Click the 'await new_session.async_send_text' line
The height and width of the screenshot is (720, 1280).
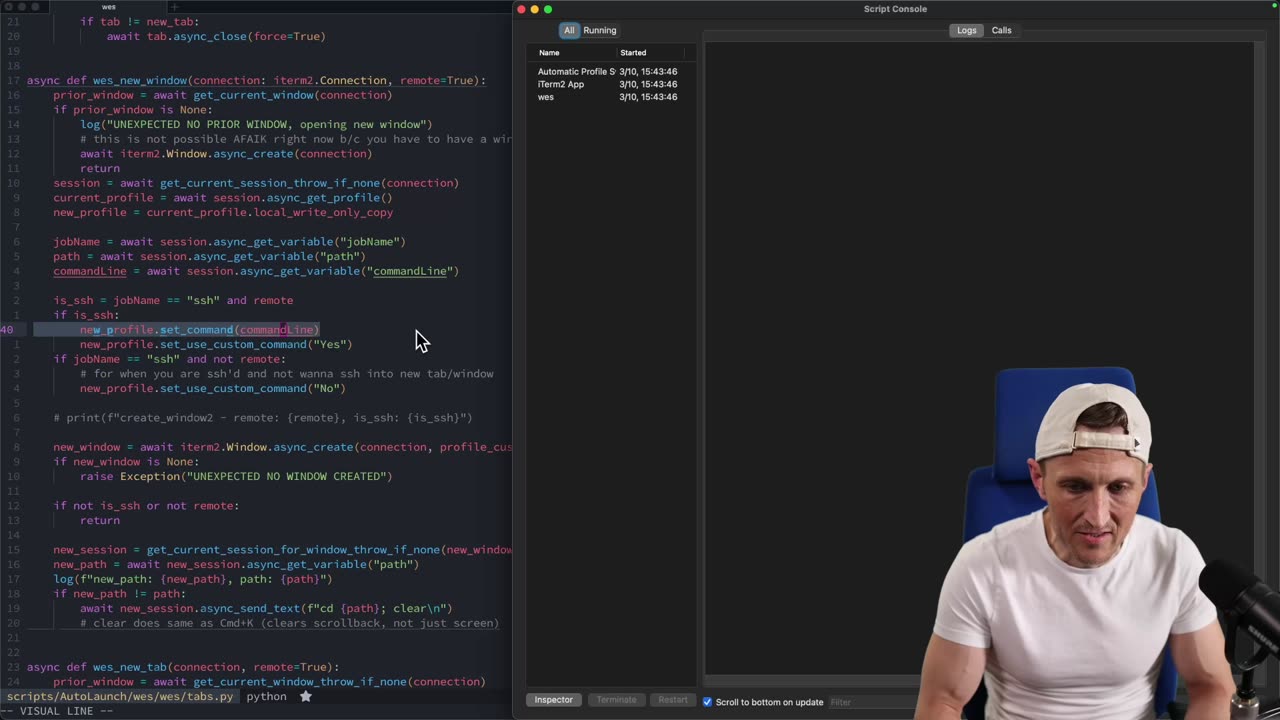click(266, 608)
